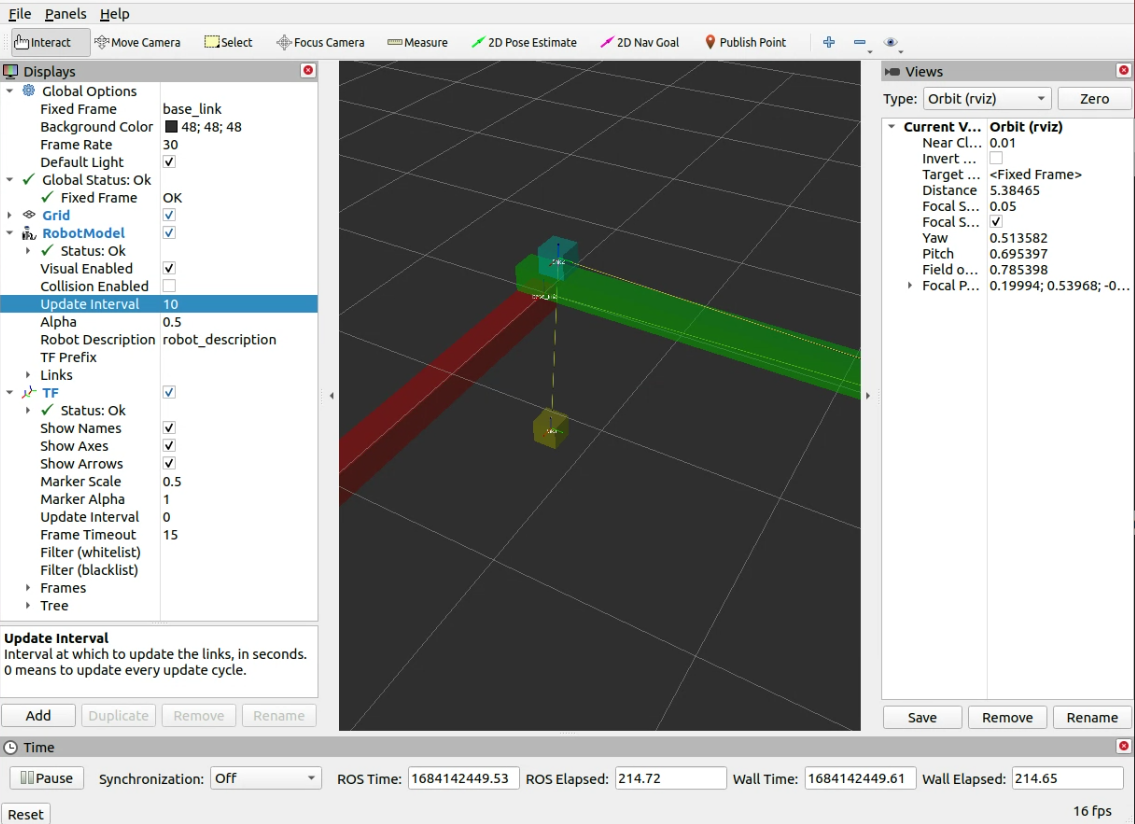Click the Background Color swatch
Image resolution: width=1135 pixels, height=824 pixels.
pos(171,126)
